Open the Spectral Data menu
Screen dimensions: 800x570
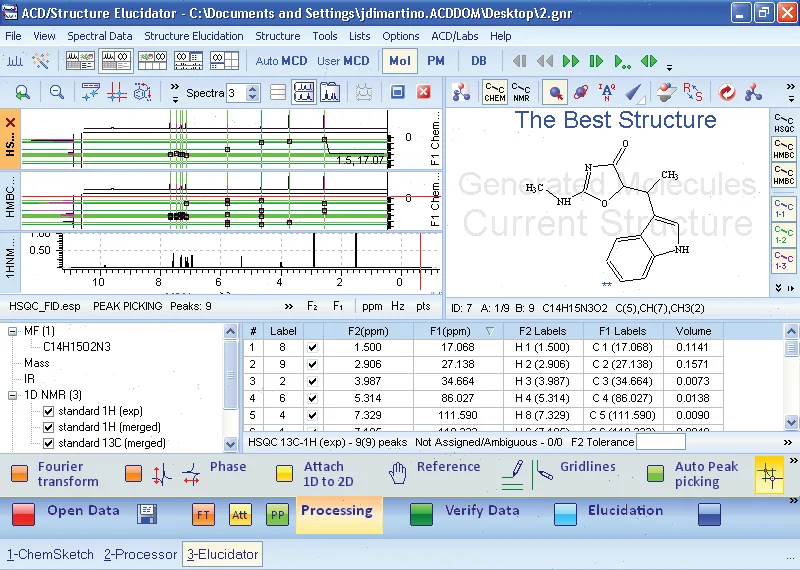coord(99,36)
